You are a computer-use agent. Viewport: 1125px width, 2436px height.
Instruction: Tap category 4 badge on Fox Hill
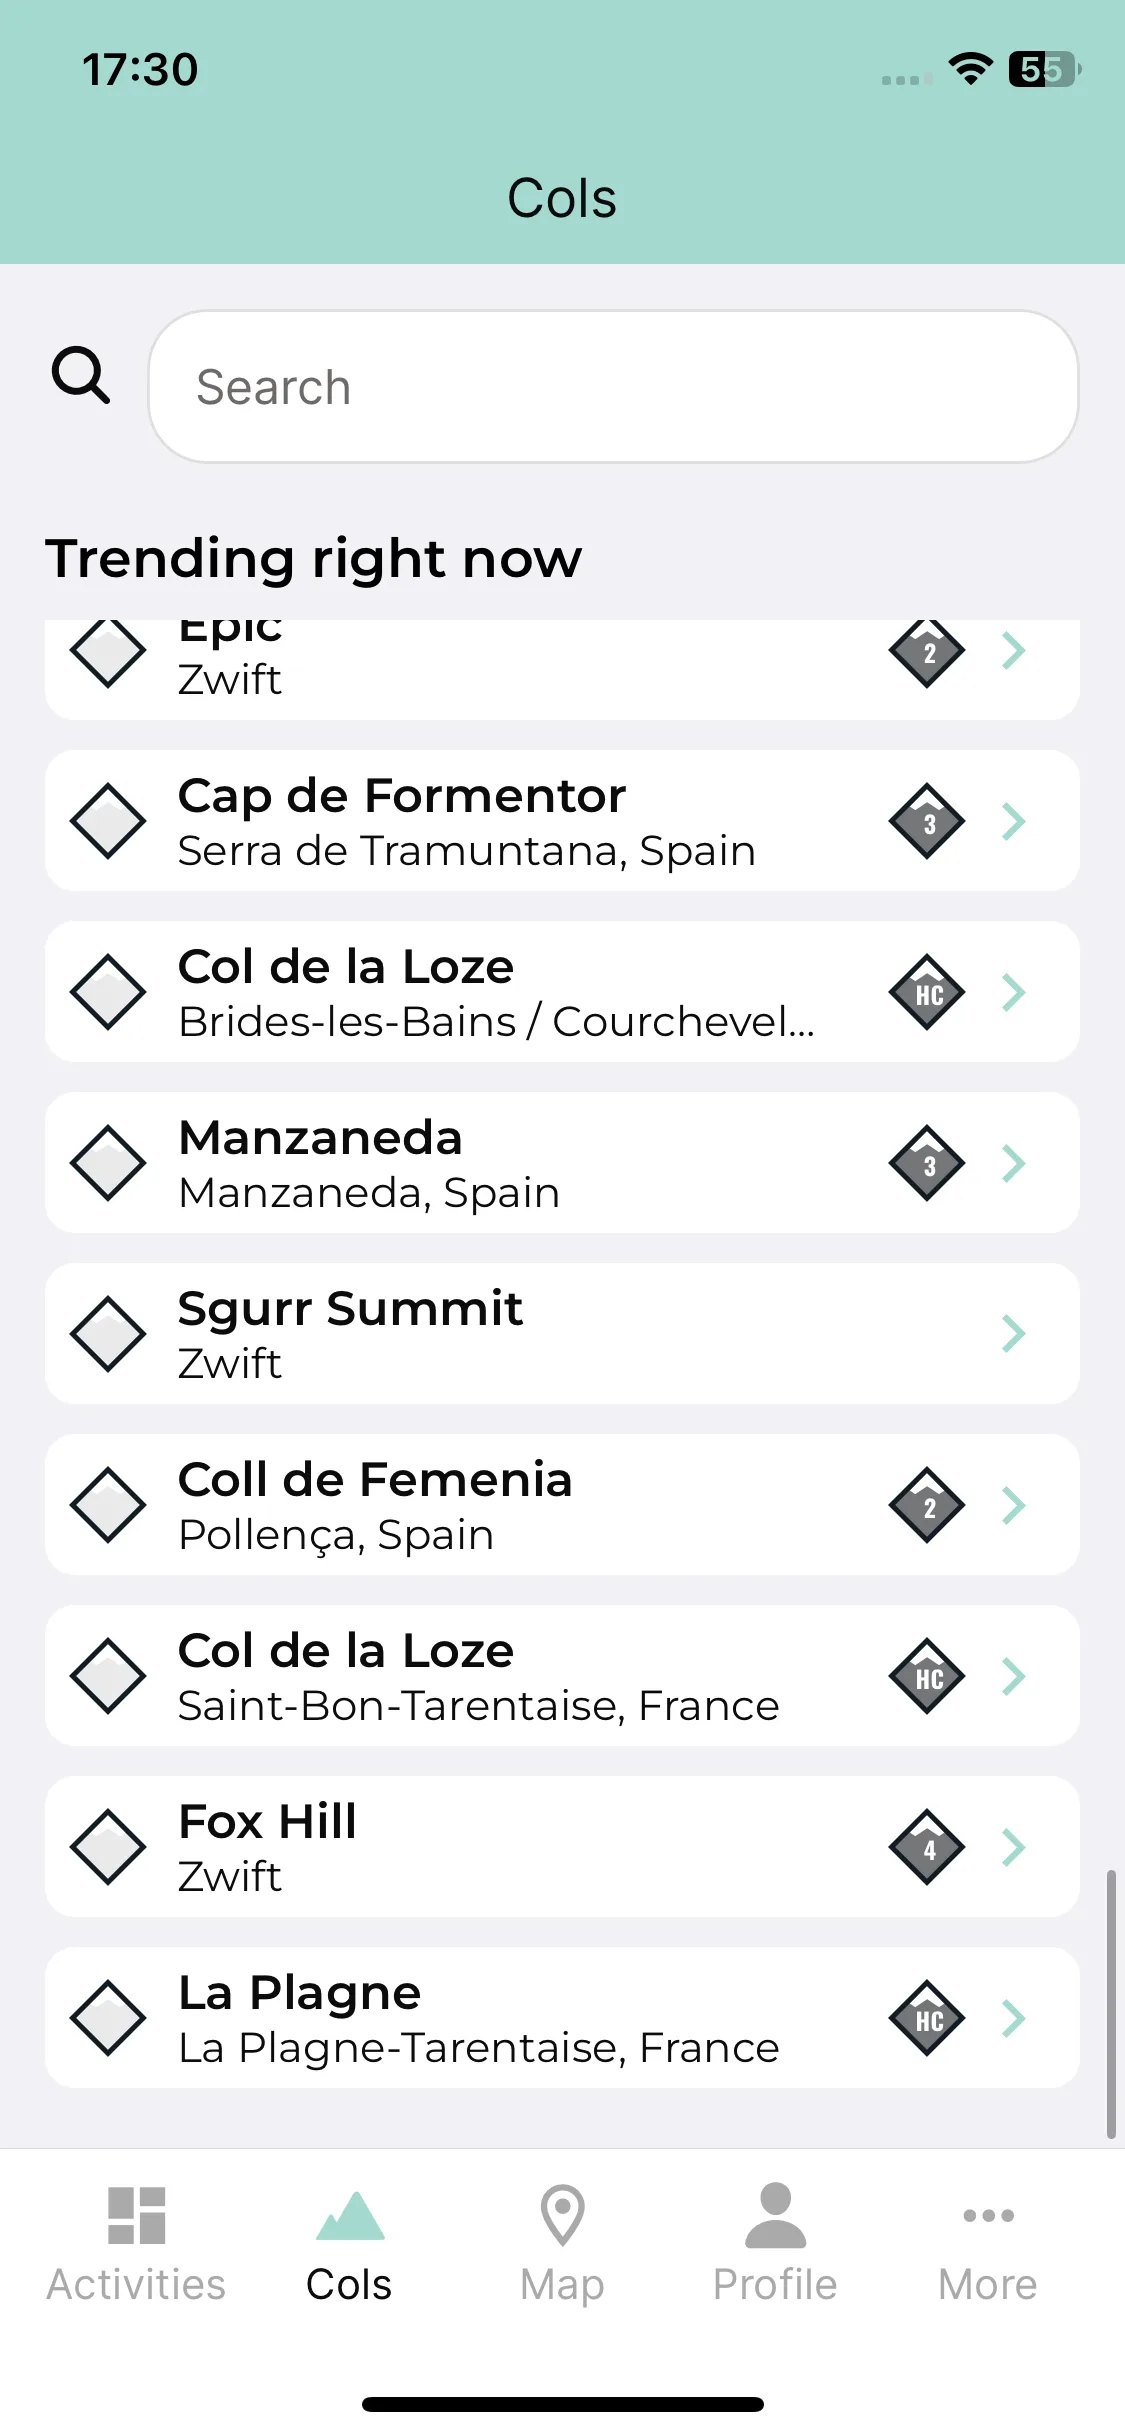pyautogui.click(x=927, y=1847)
